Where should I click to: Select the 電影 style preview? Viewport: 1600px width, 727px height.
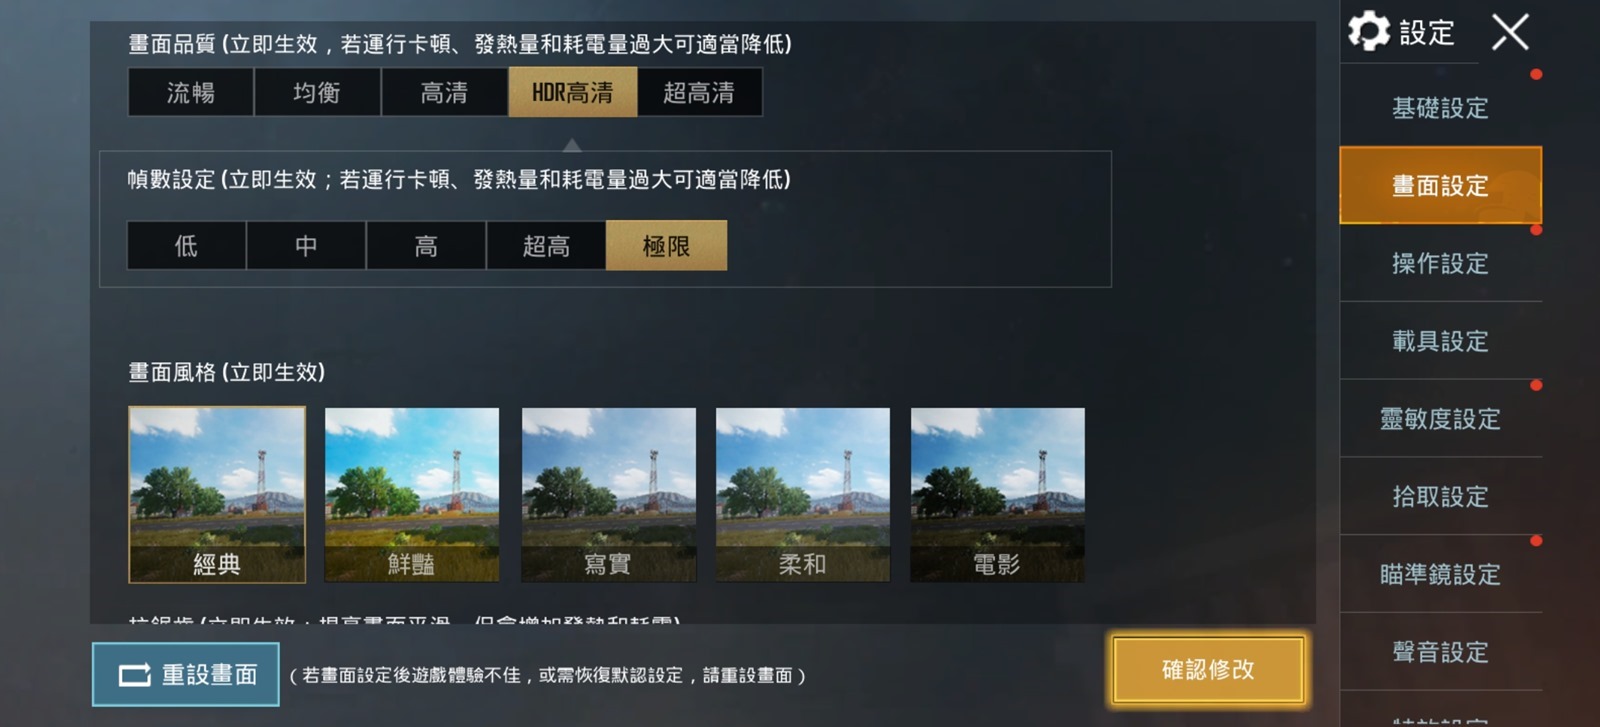pyautogui.click(x=998, y=494)
